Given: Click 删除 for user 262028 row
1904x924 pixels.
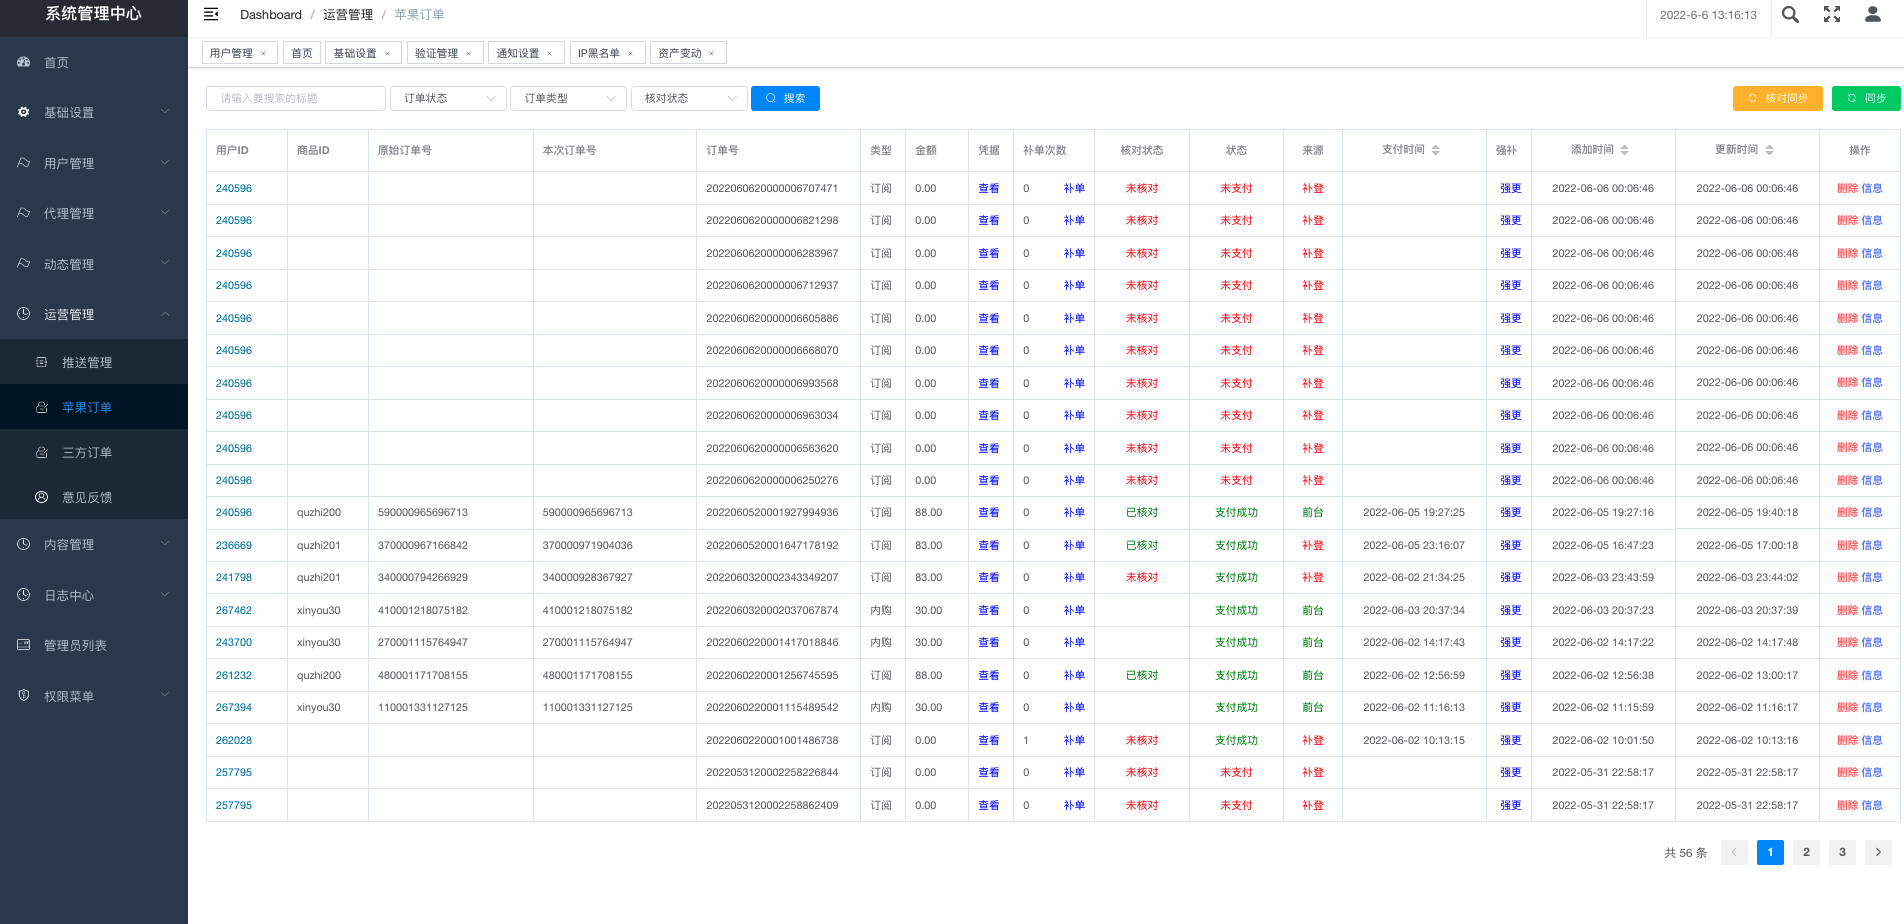Looking at the screenshot, I should click(1847, 740).
